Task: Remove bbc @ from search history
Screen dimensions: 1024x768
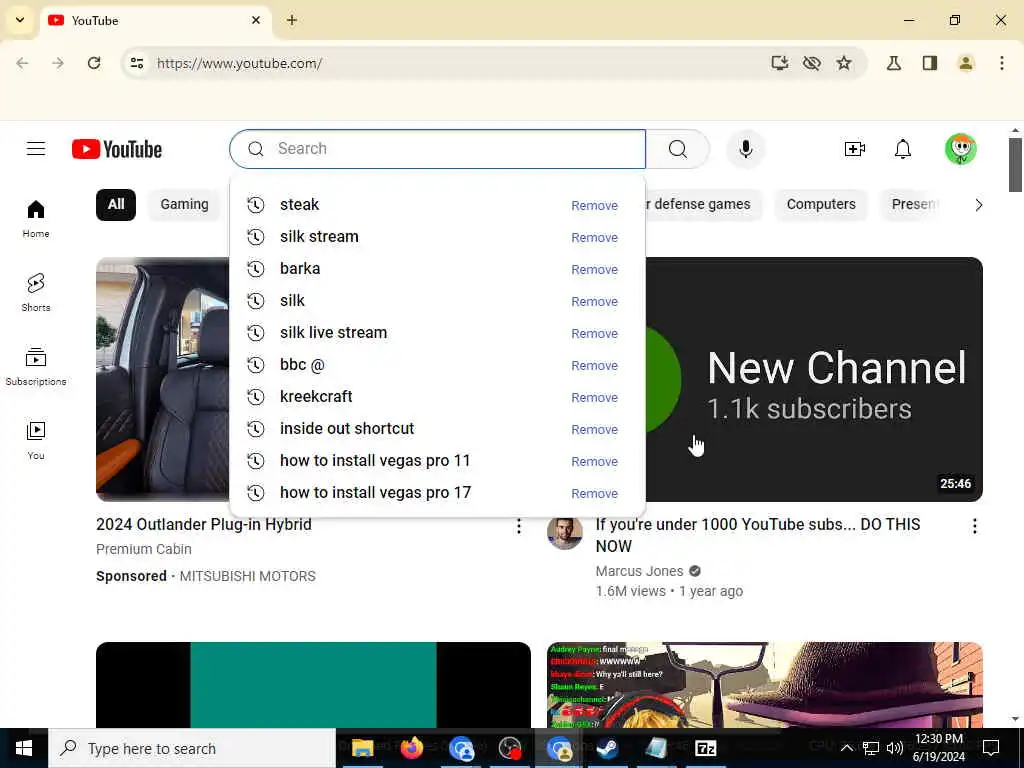Action: pos(594,366)
